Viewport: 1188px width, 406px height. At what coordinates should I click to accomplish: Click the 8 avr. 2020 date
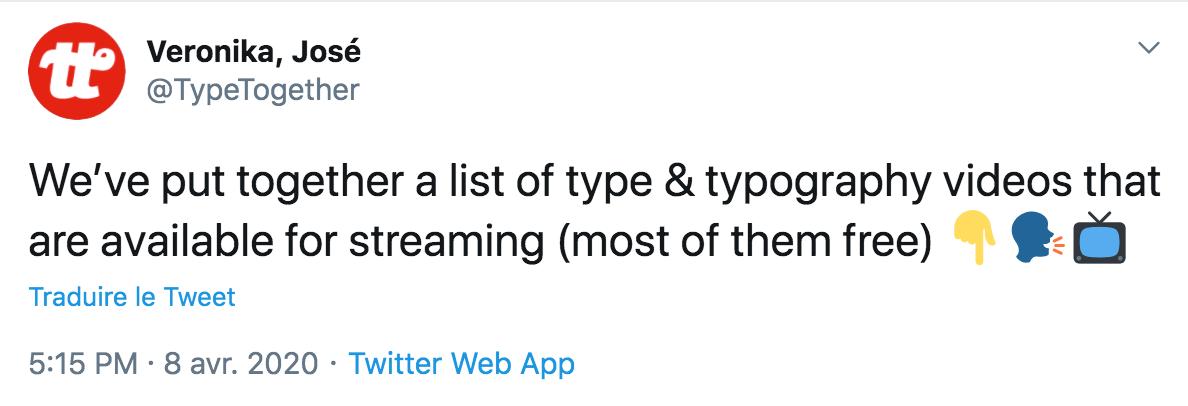(x=241, y=364)
